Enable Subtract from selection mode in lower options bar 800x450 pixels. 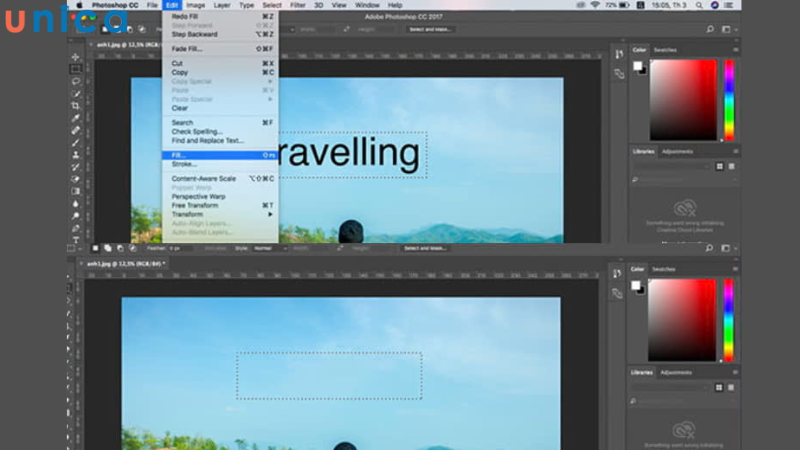120,248
